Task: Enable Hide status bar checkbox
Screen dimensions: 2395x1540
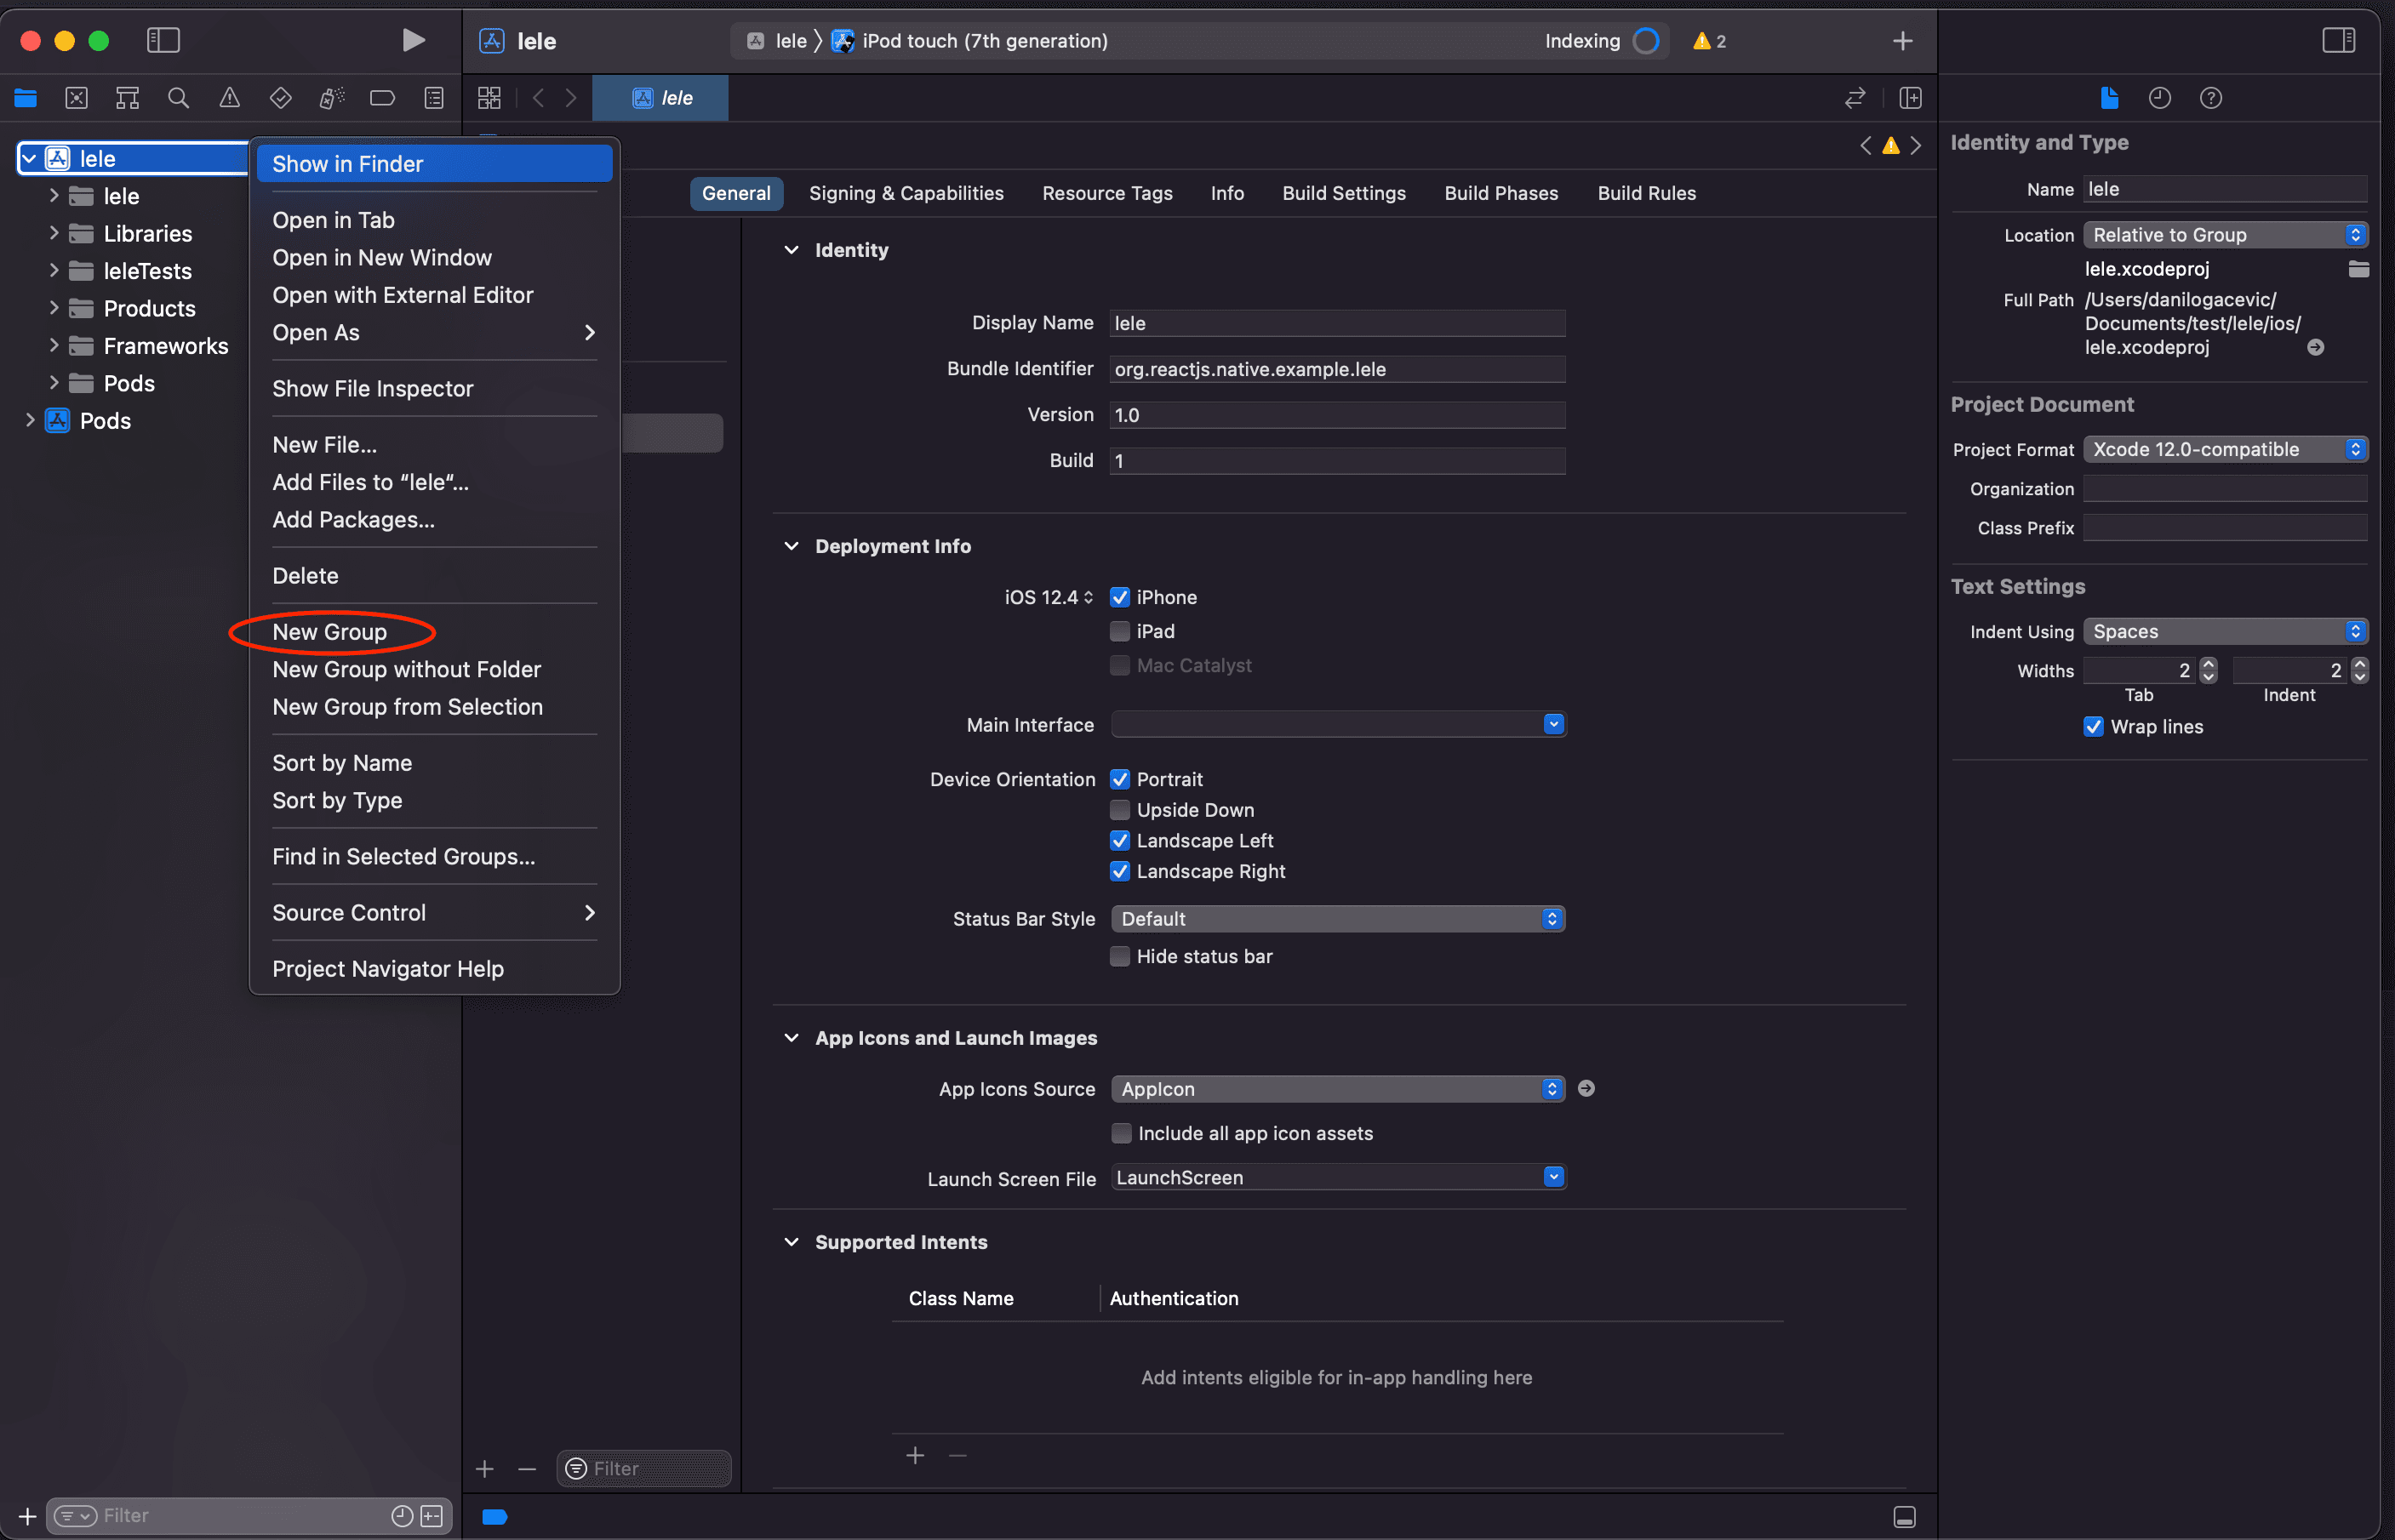Action: coord(1120,956)
